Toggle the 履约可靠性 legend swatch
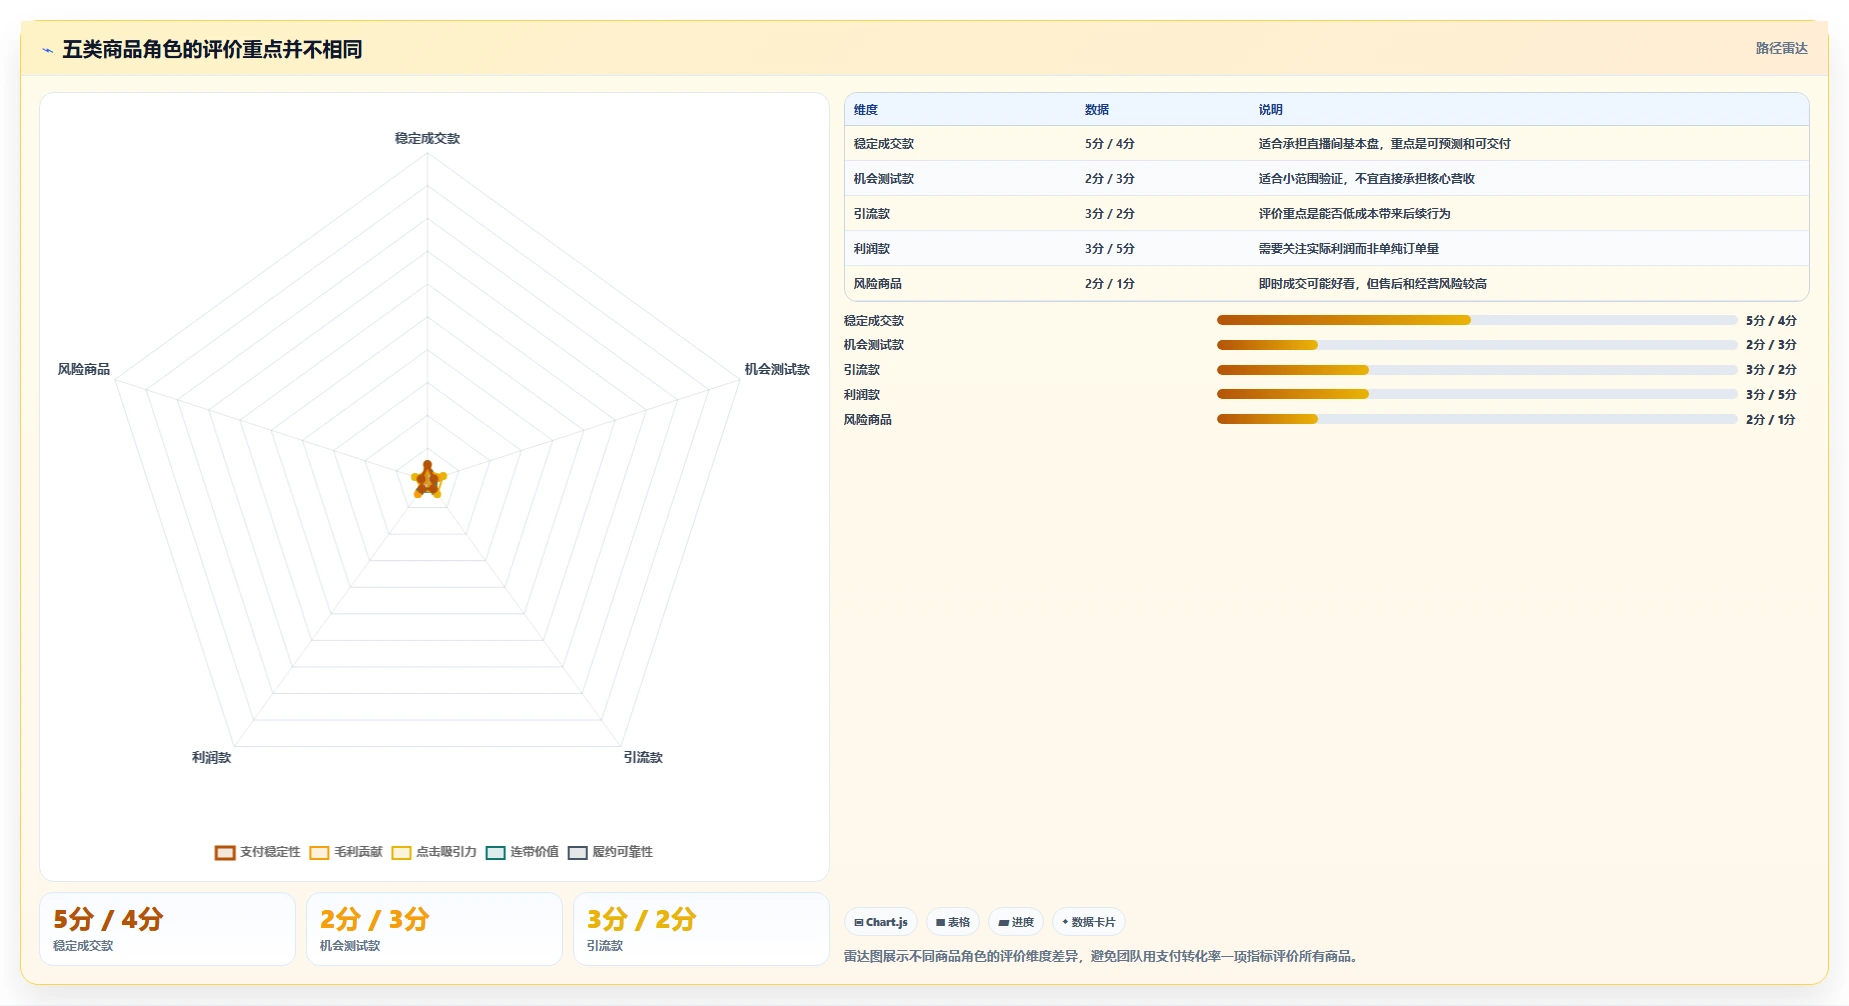The width and height of the screenshot is (1849, 1006). [577, 852]
